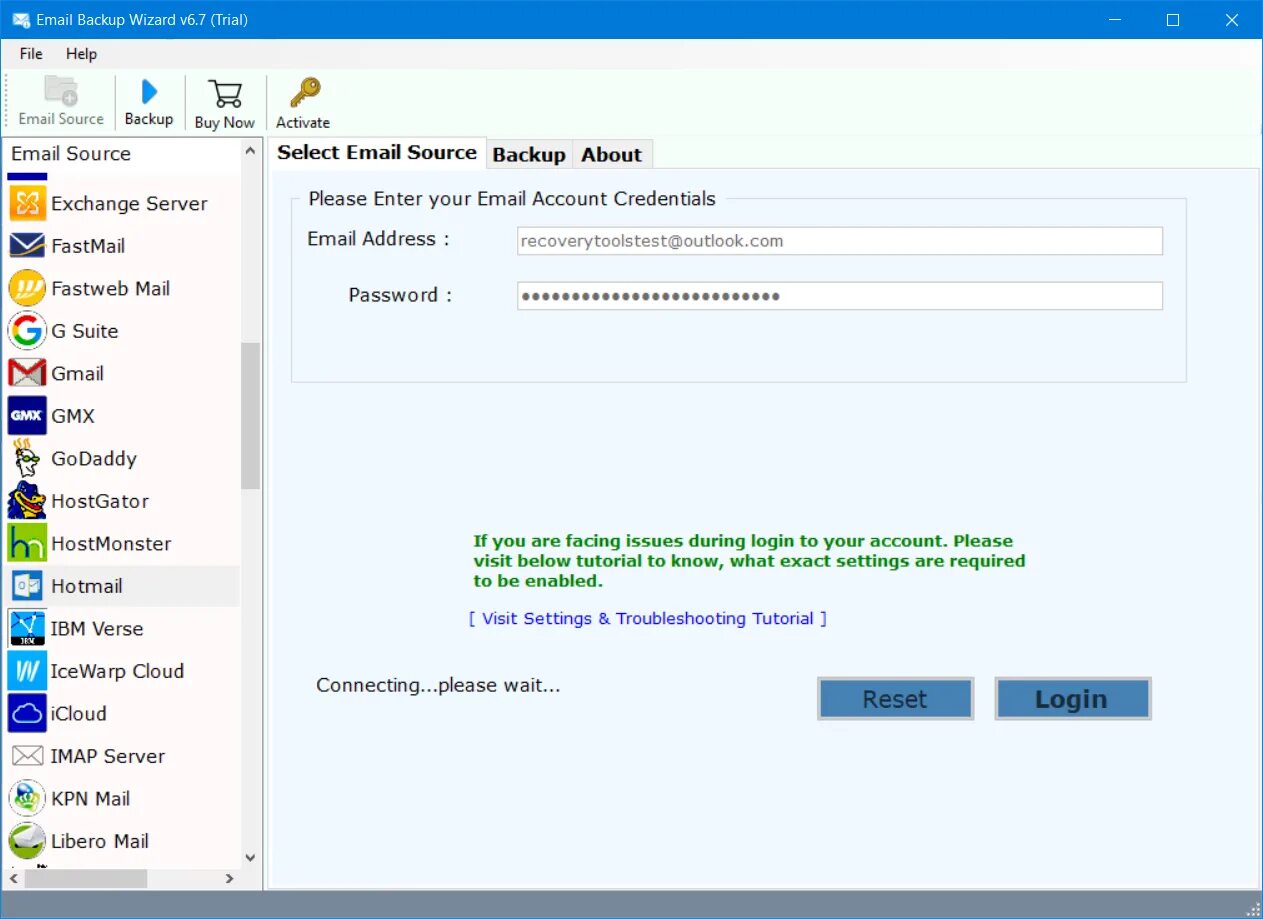Open Buy Now shopping cart icon
The width and height of the screenshot is (1263, 919).
point(225,93)
